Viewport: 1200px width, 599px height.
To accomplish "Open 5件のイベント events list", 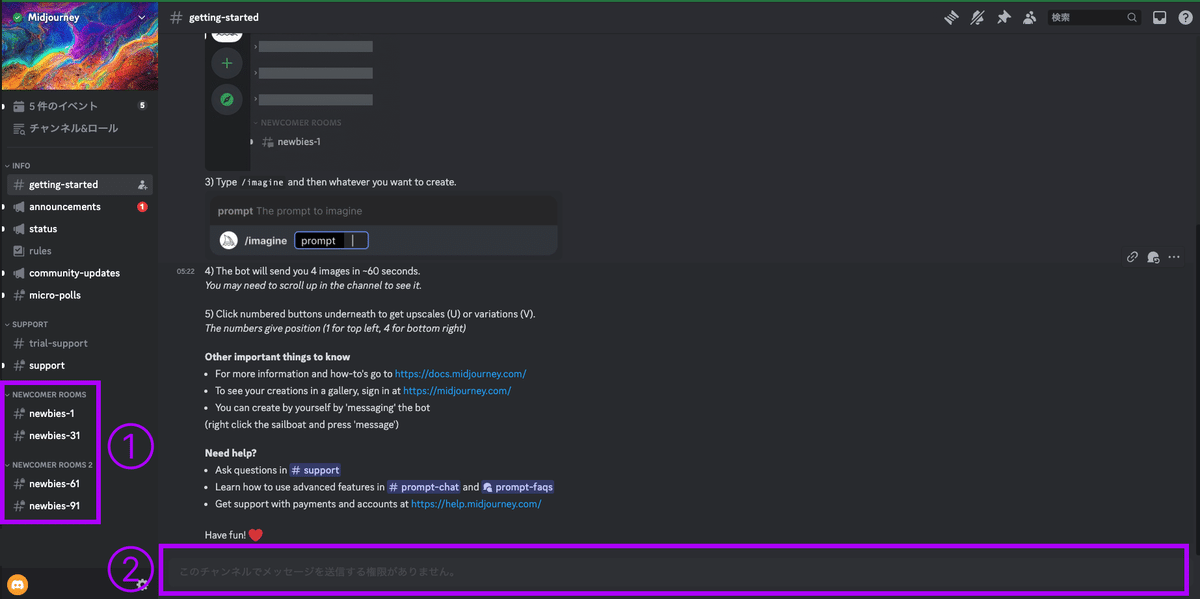I will 63,106.
